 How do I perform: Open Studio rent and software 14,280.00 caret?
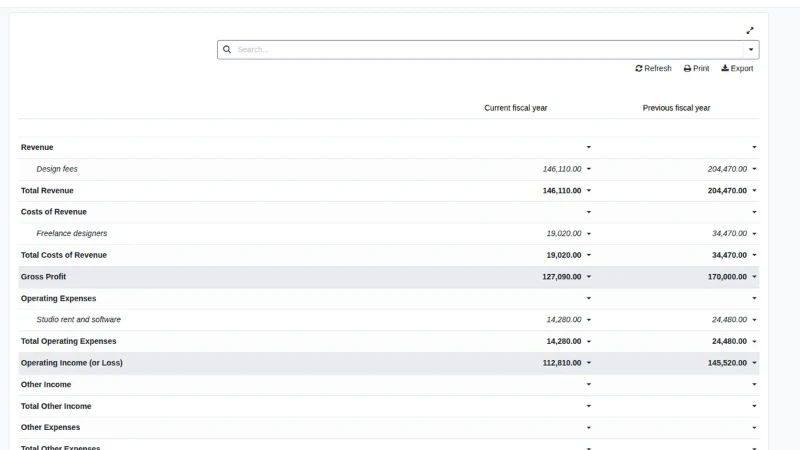[589, 320]
